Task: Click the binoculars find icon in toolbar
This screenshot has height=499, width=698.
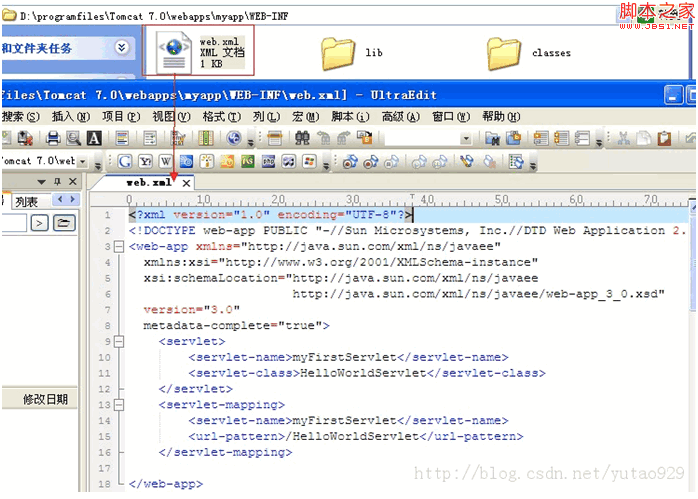Action: coord(300,139)
